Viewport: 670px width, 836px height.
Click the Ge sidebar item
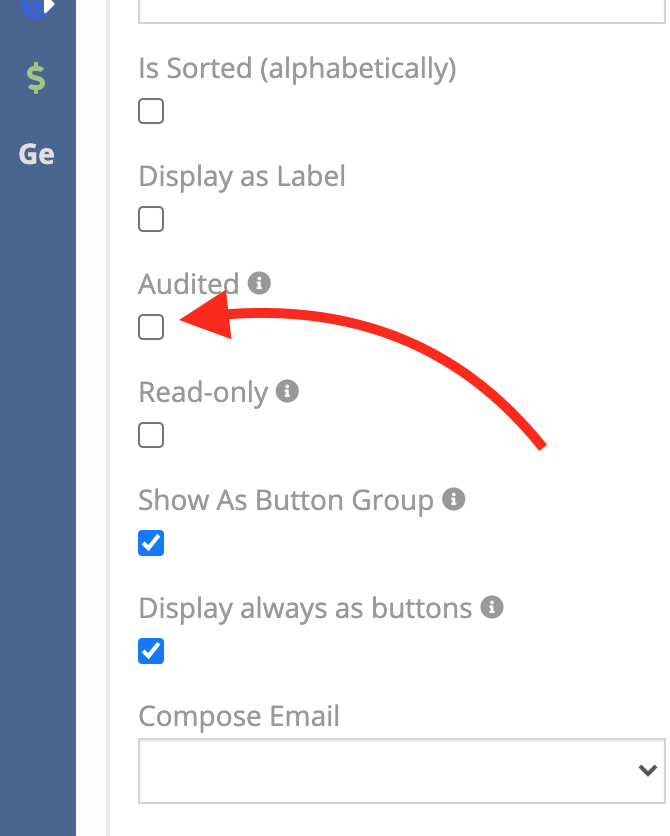[36, 155]
